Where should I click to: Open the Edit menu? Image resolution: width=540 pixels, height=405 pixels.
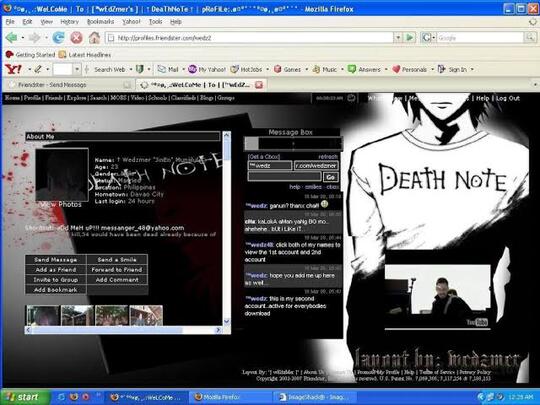point(27,22)
